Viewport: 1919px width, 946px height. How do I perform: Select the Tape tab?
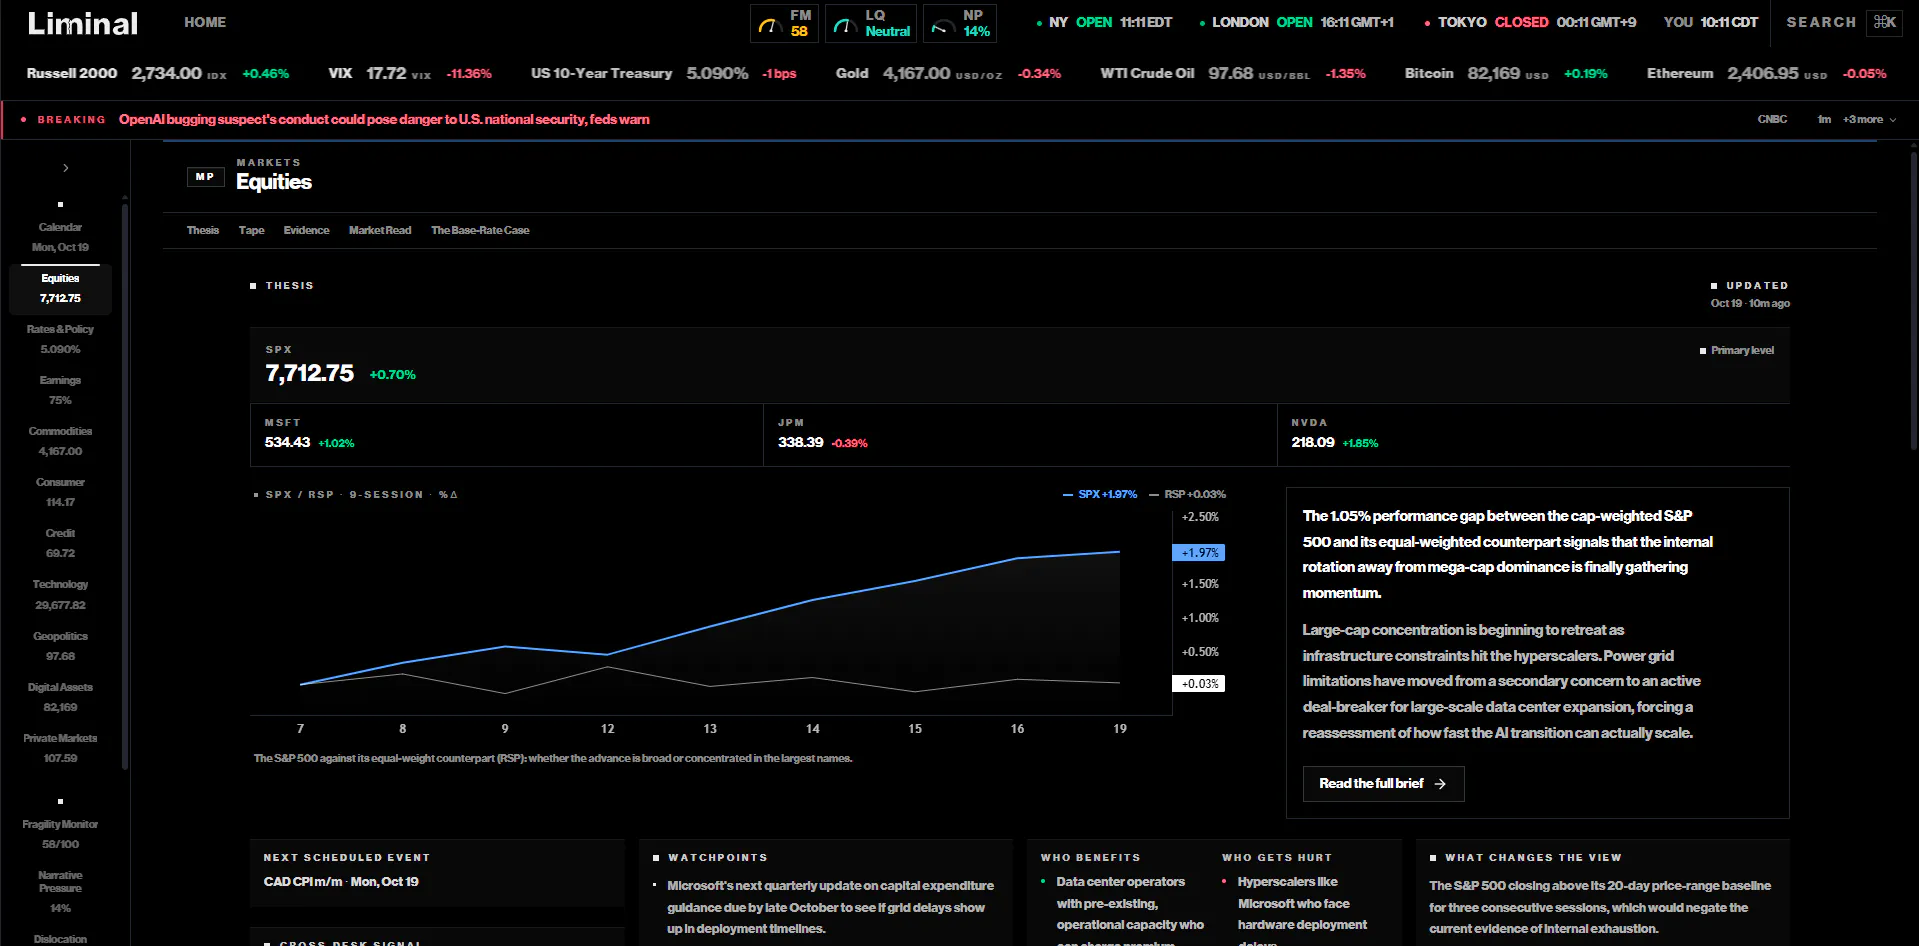point(251,230)
